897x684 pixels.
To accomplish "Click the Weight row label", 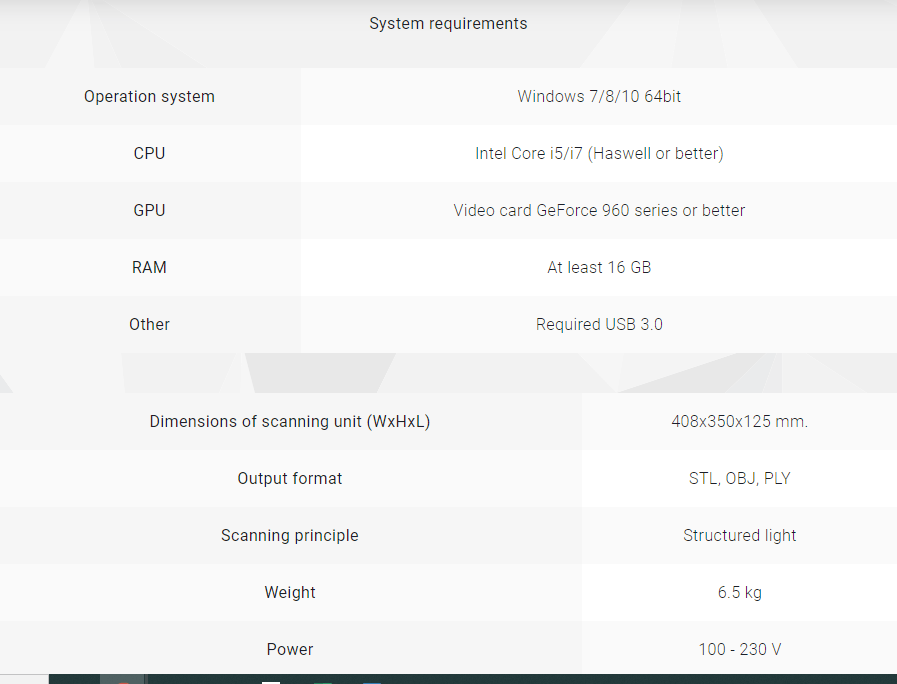I will 290,592.
